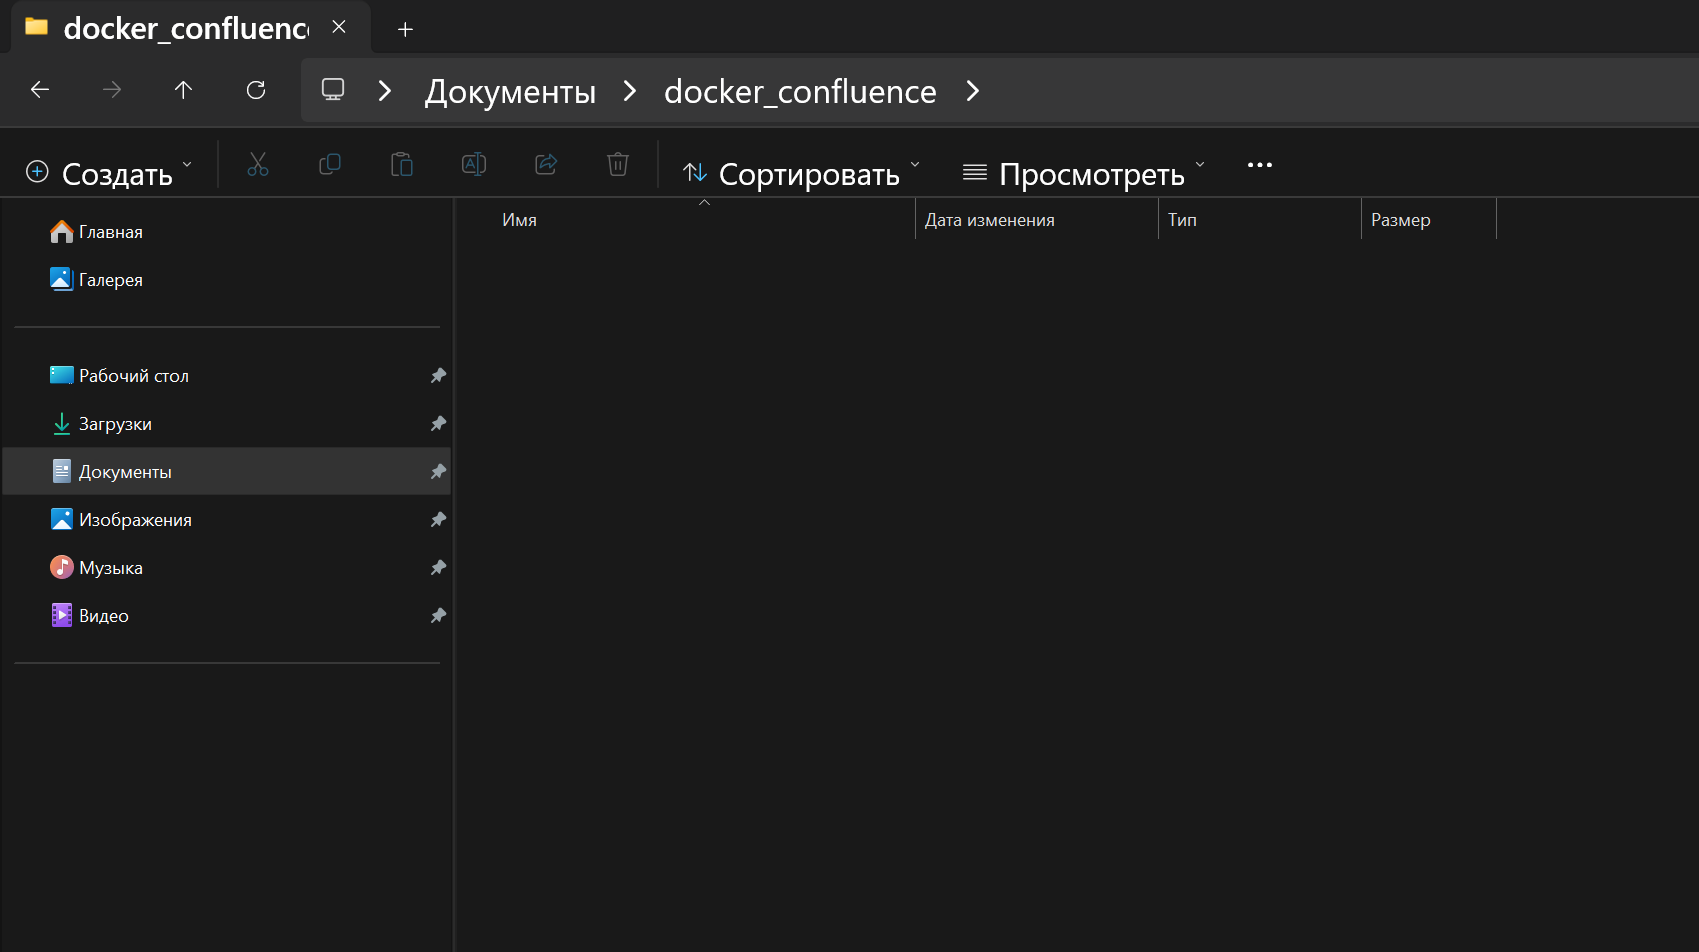
Task: Sort by the Размер column header
Action: click(1429, 220)
